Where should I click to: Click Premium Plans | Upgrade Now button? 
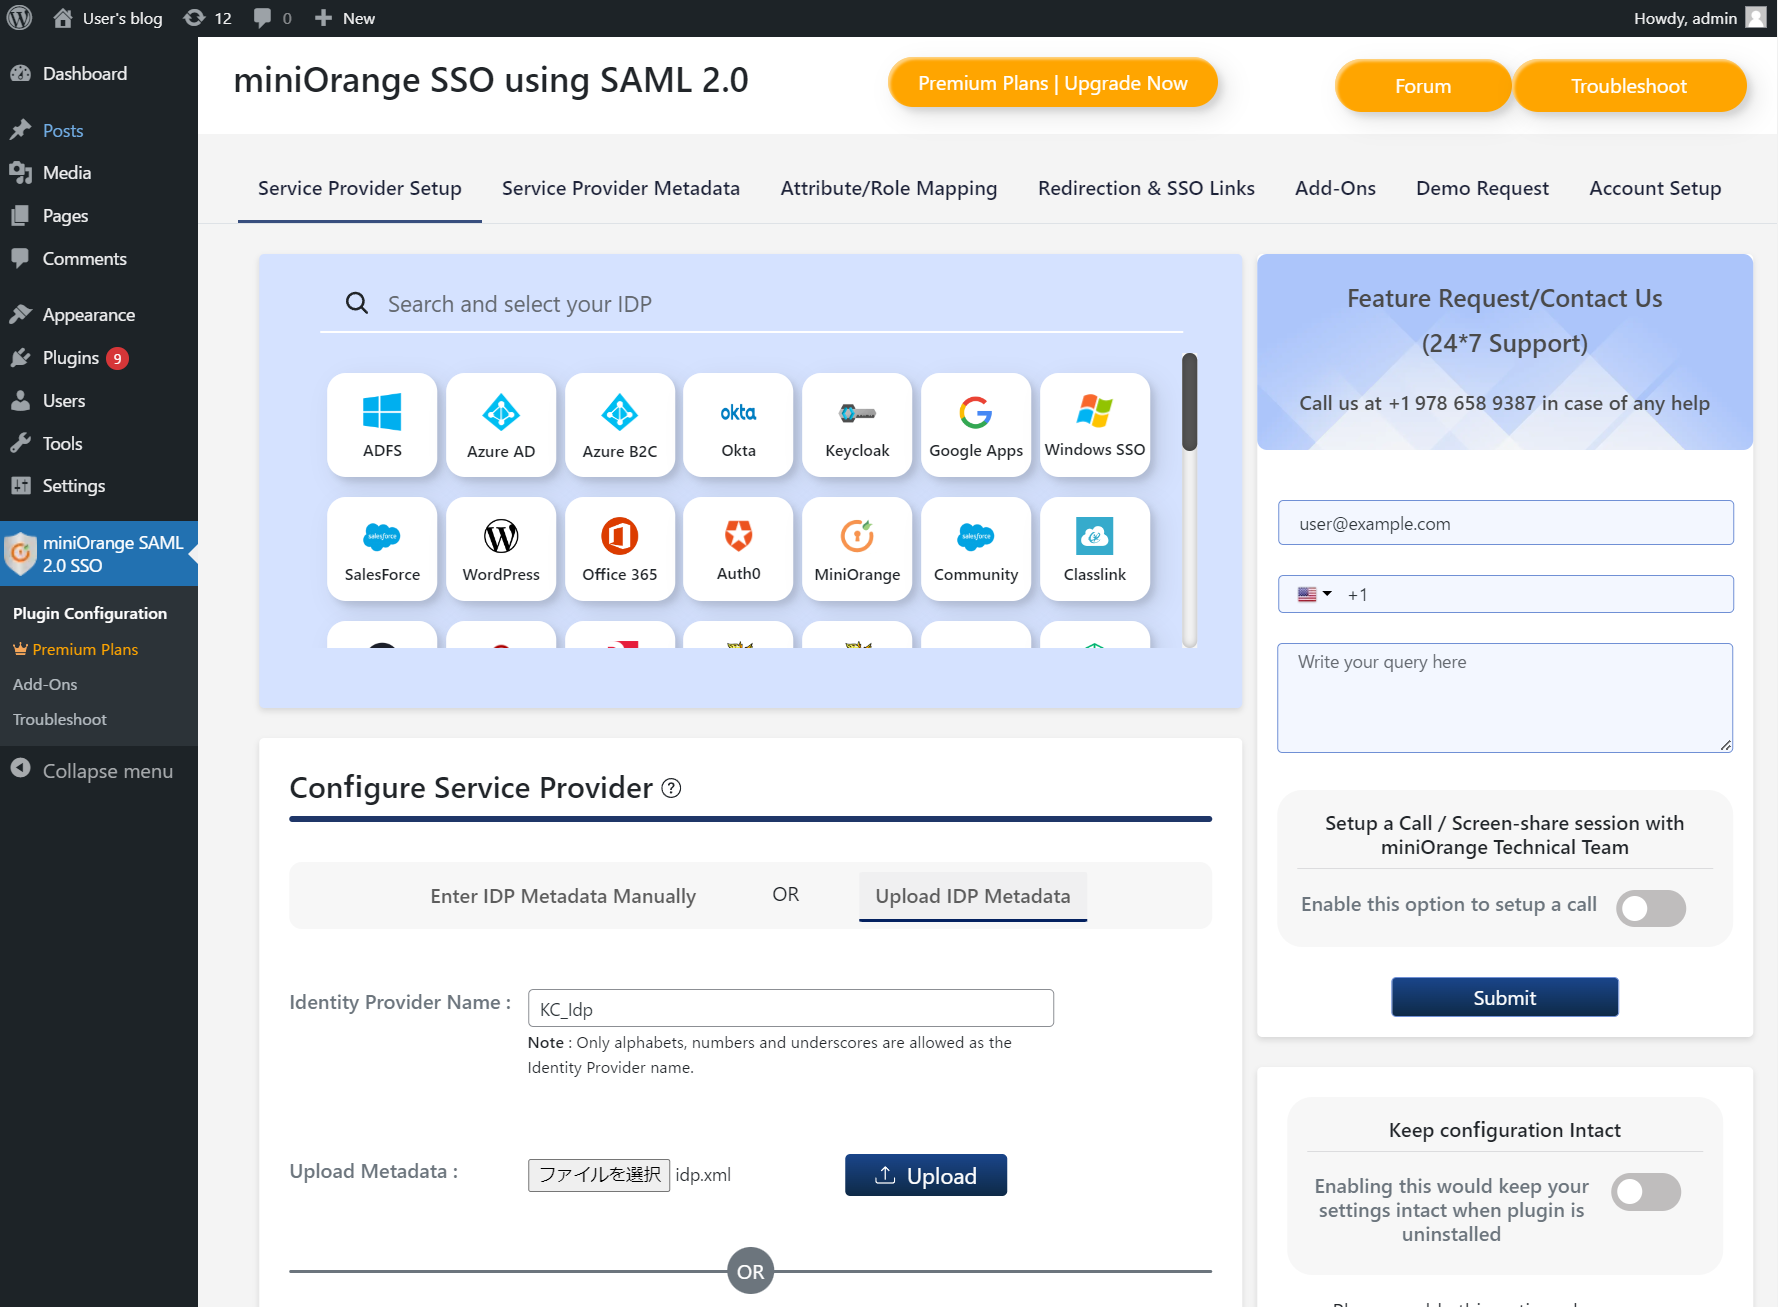pyautogui.click(x=1053, y=83)
